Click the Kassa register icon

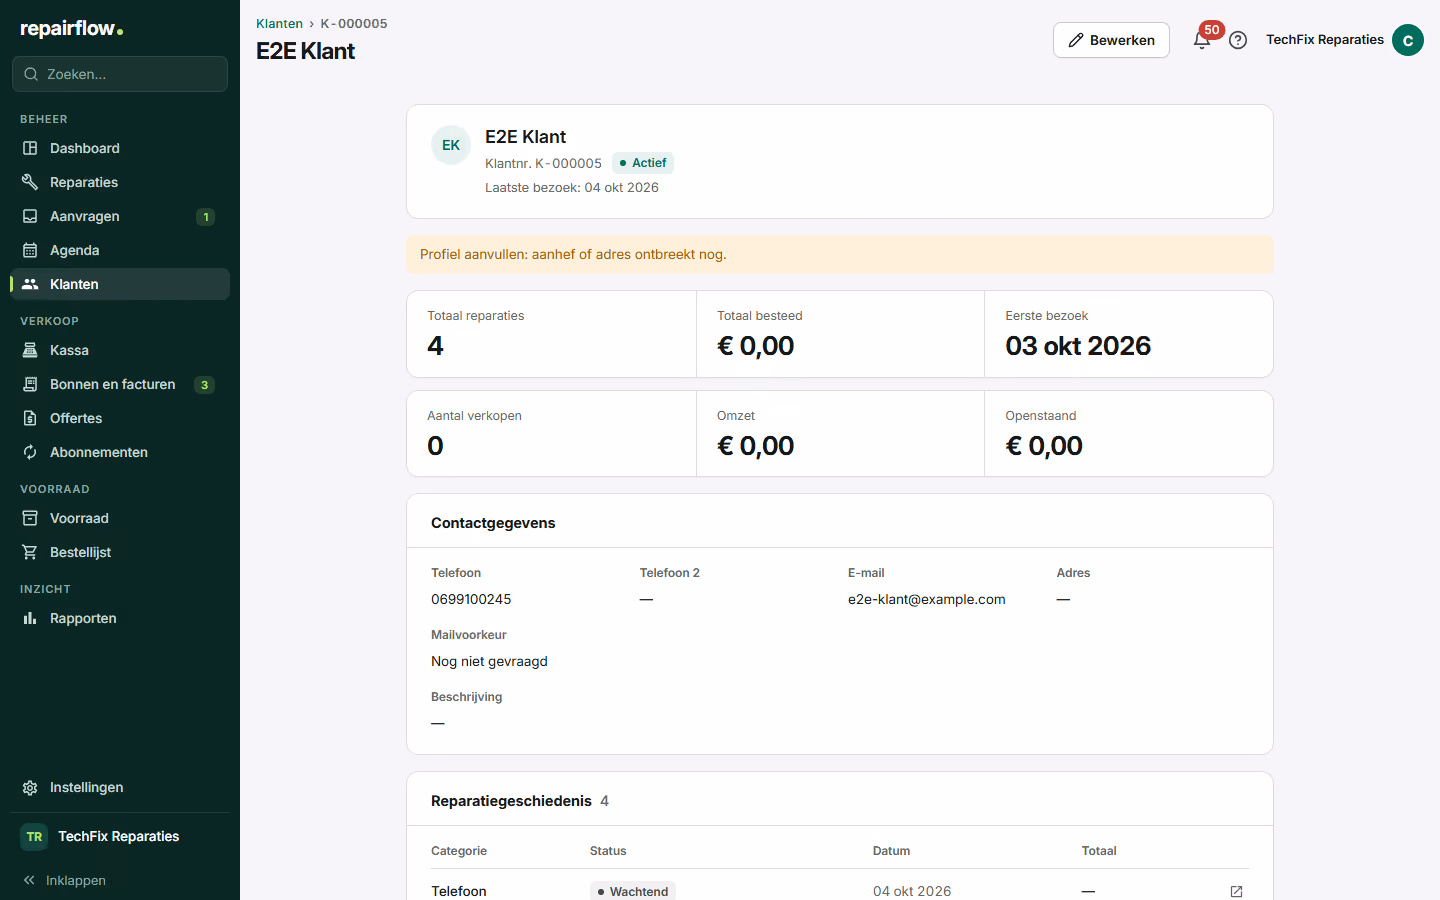pos(30,350)
